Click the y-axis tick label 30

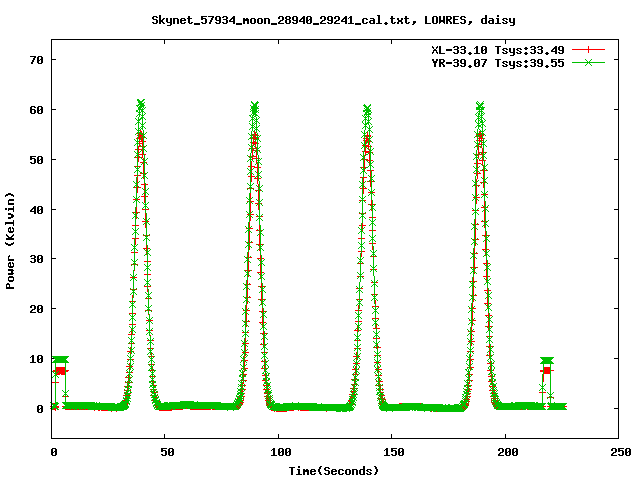tap(36, 259)
